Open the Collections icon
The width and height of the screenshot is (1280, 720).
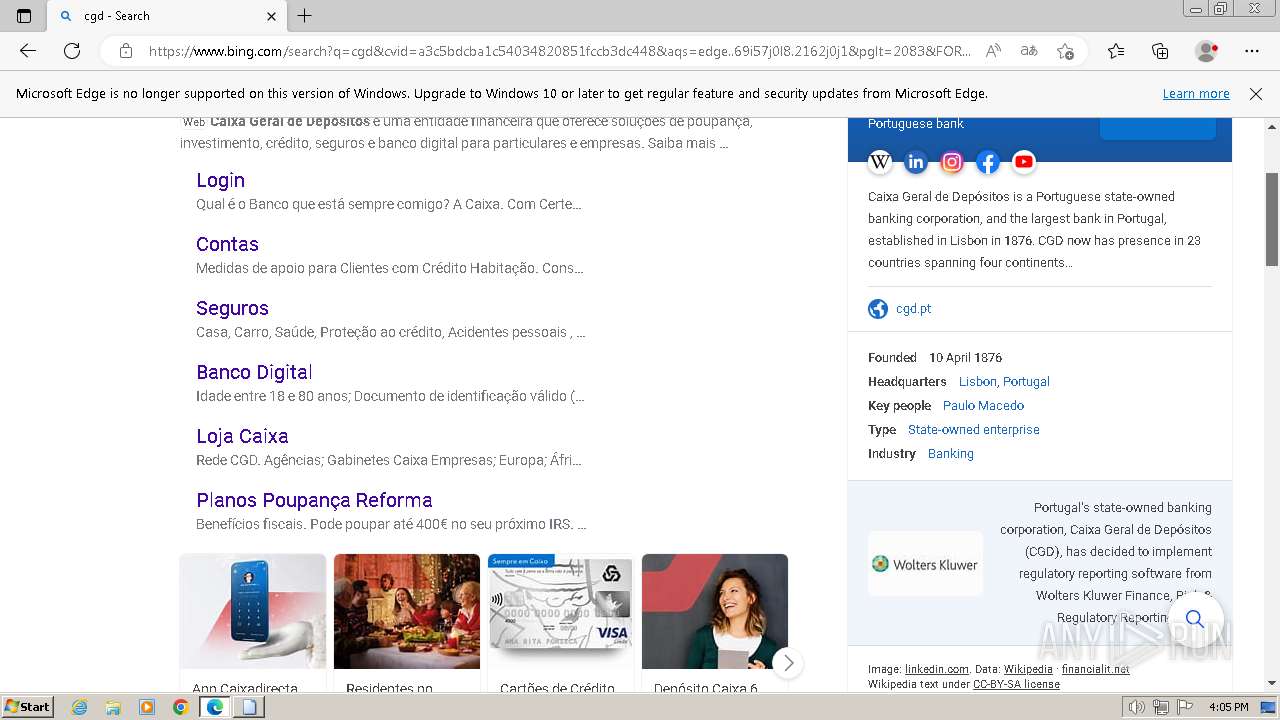click(1160, 51)
